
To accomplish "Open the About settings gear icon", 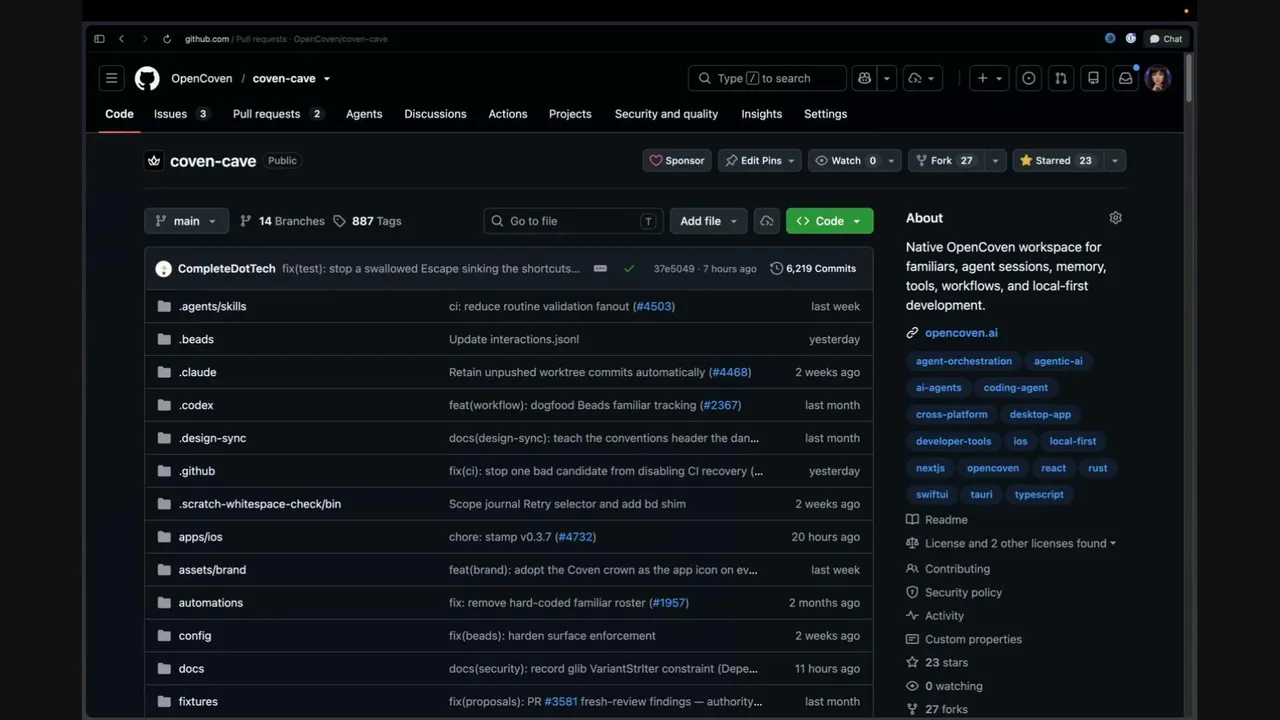I will (1116, 218).
